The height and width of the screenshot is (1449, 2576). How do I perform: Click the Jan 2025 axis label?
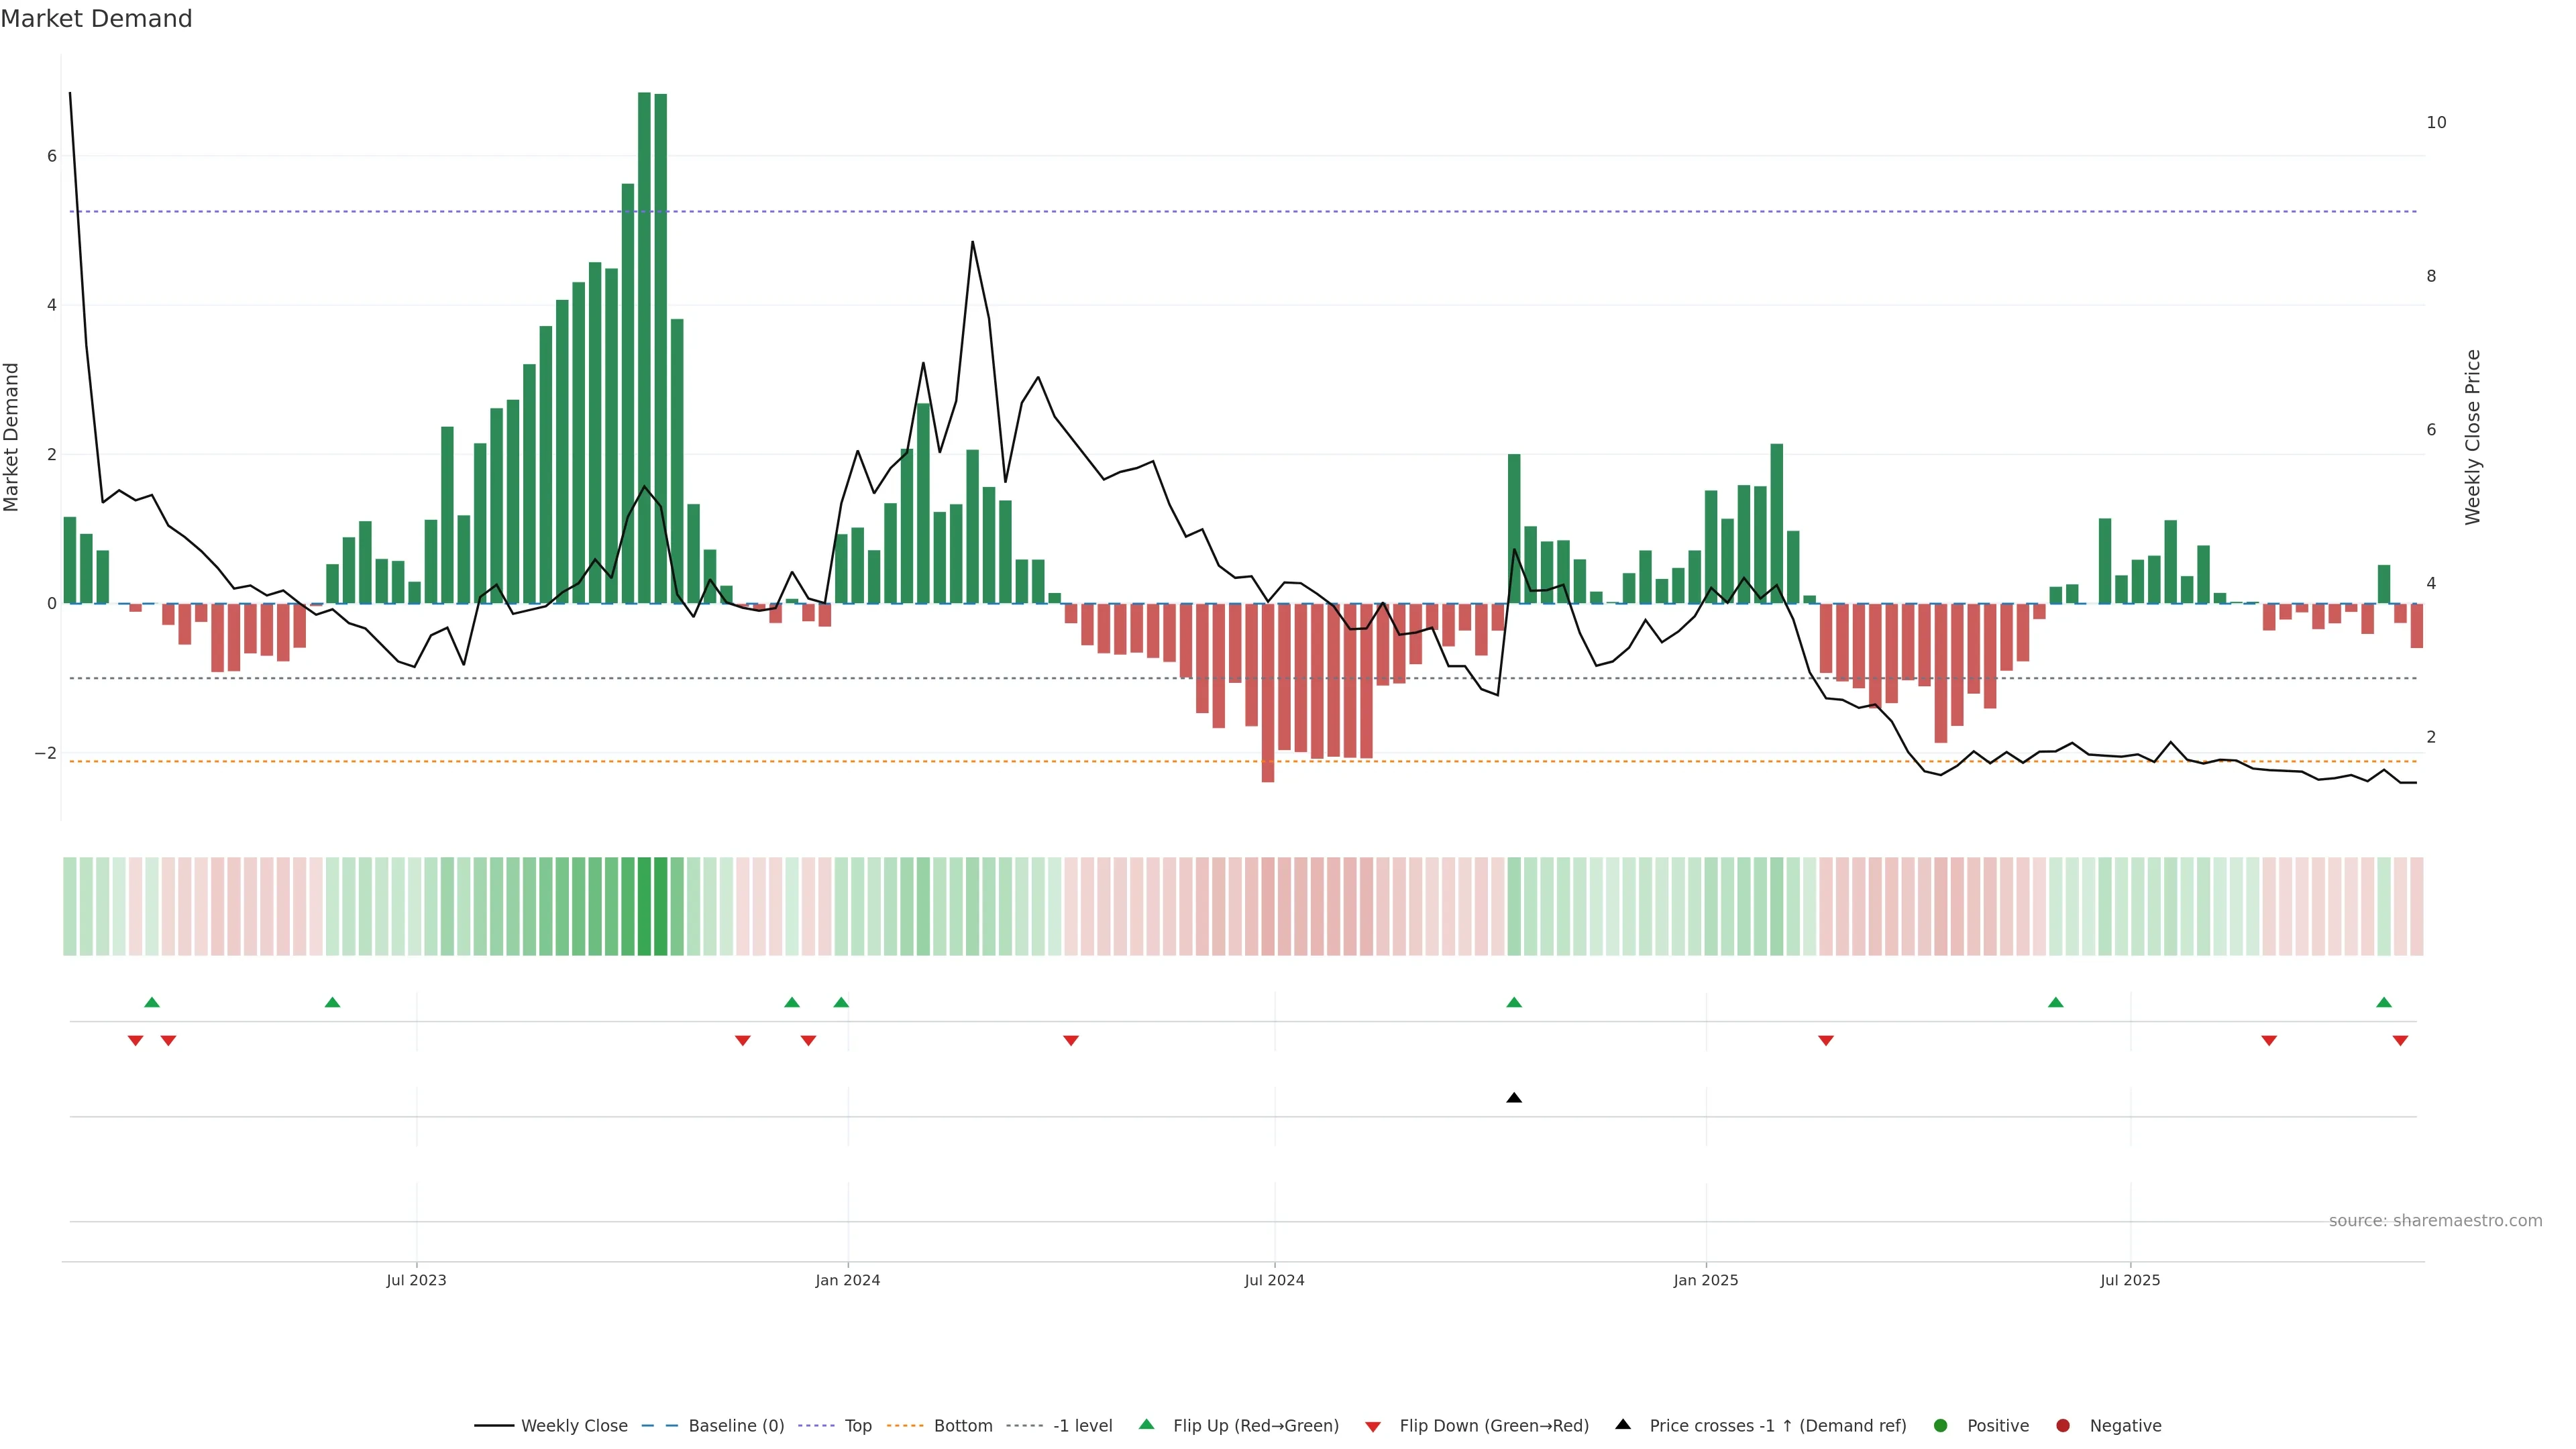(1705, 1280)
